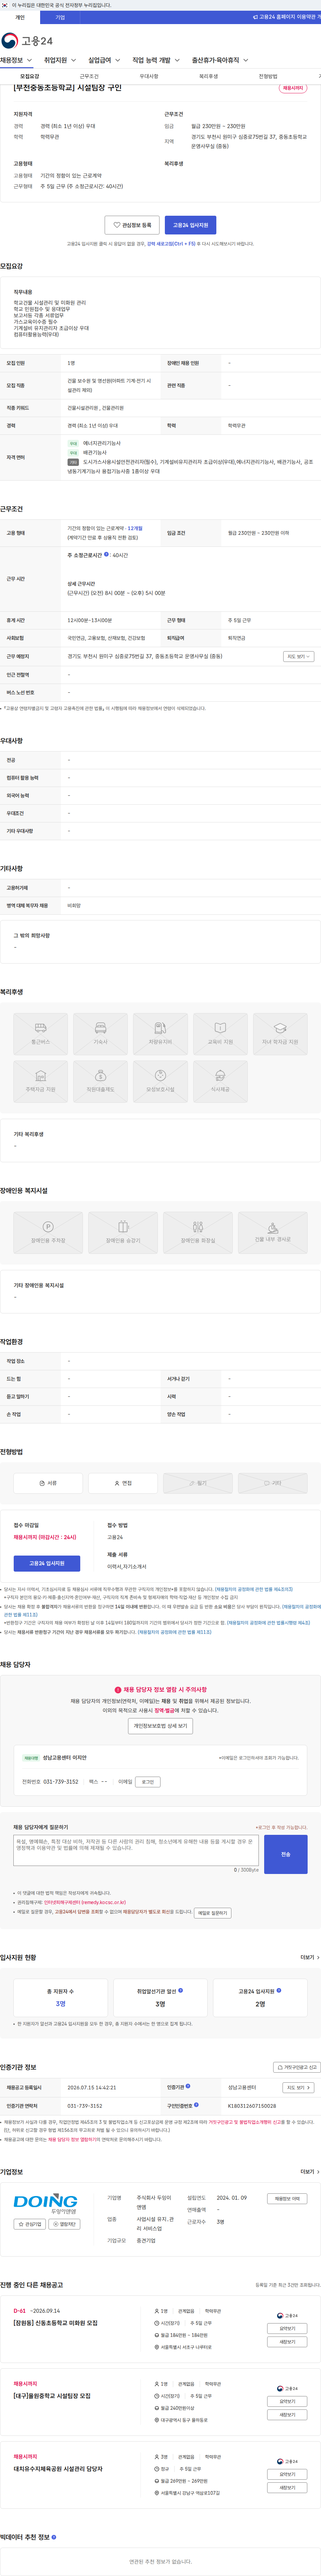
Task: Click the top 고용24 입사지원 button
Action: point(190,225)
